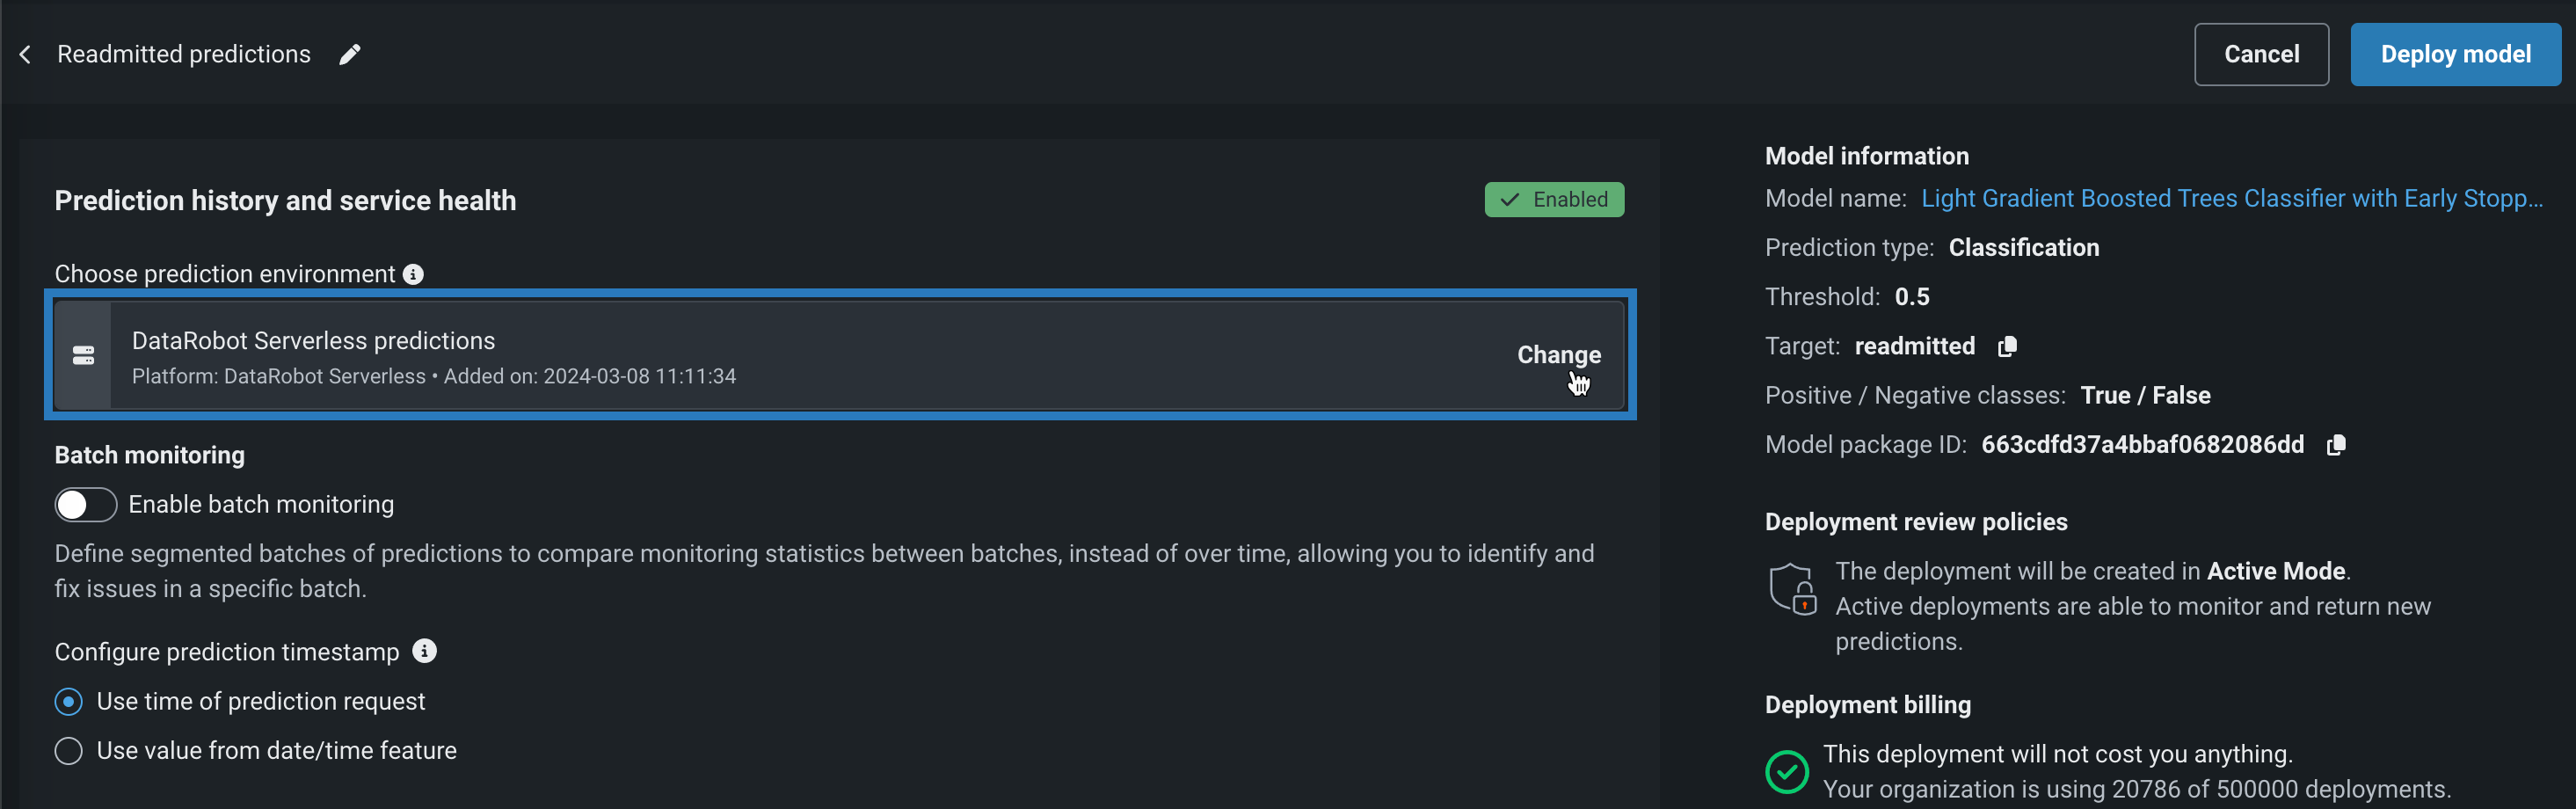Click the Enabled status badge
Viewport: 2576px width, 809px height.
pyautogui.click(x=1554, y=200)
